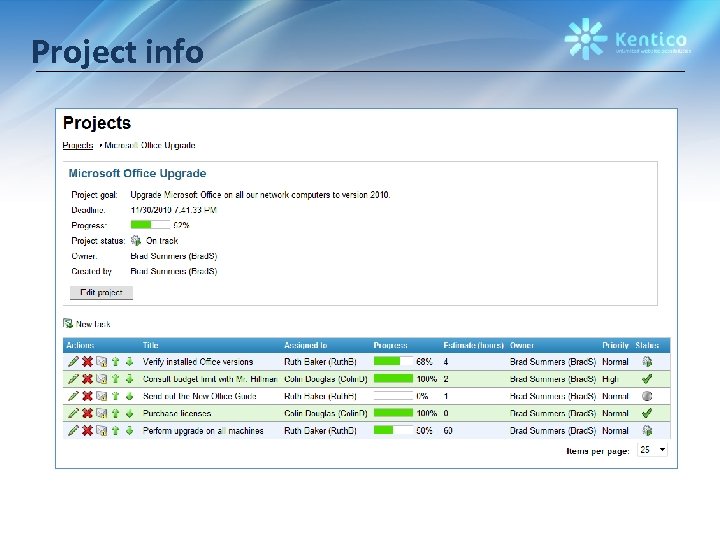Image resolution: width=720 pixels, height=540 pixels.
Task: Click the Perform upgrade on all machines title
Action: point(203,431)
